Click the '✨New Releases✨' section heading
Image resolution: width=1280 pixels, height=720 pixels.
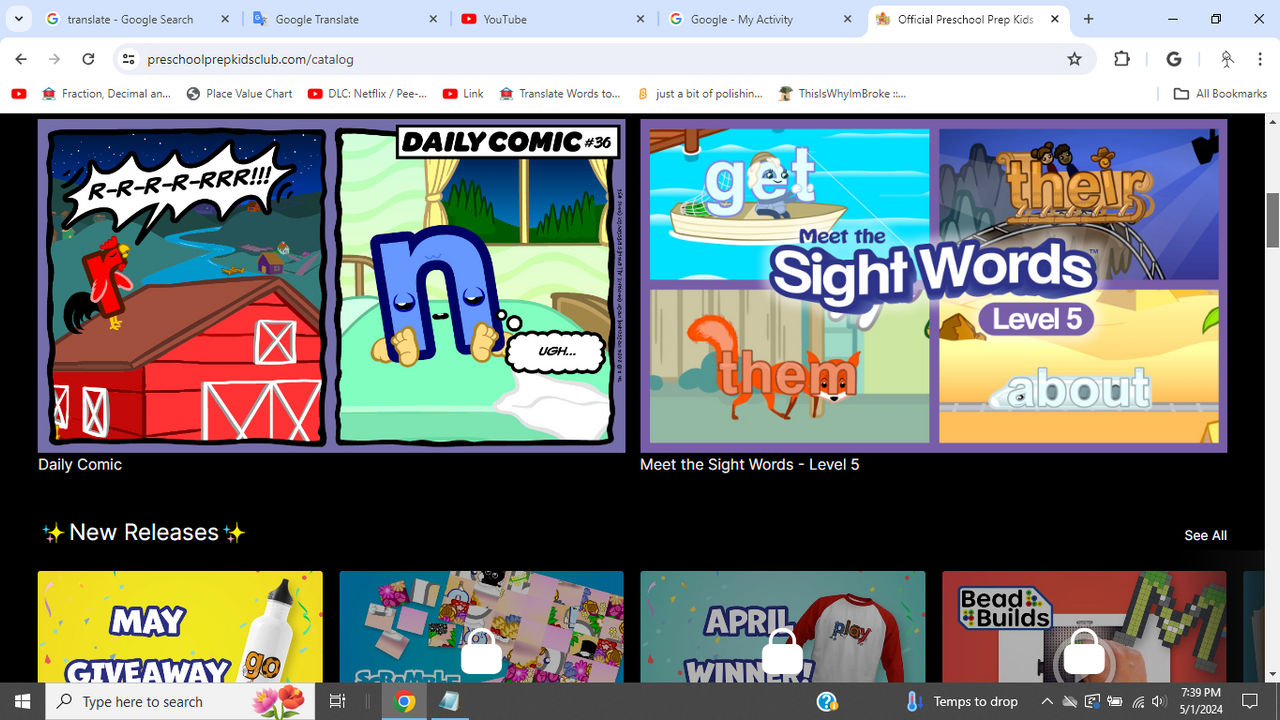[144, 533]
